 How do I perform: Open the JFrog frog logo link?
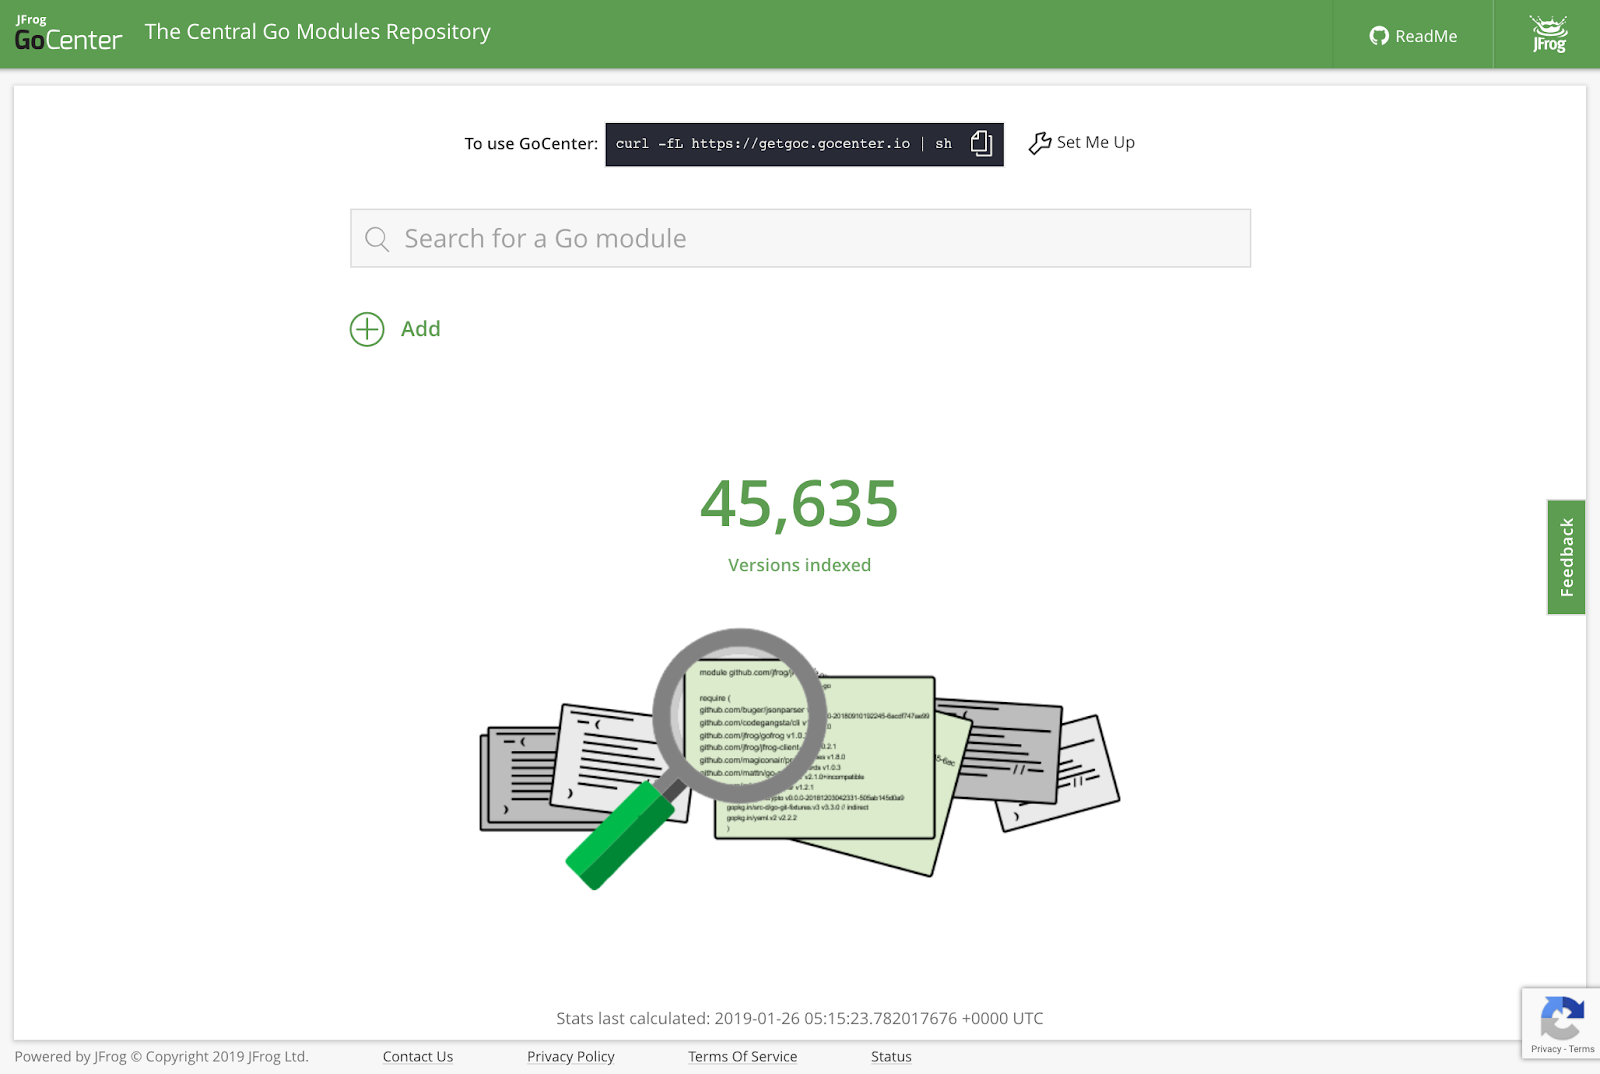[1548, 34]
